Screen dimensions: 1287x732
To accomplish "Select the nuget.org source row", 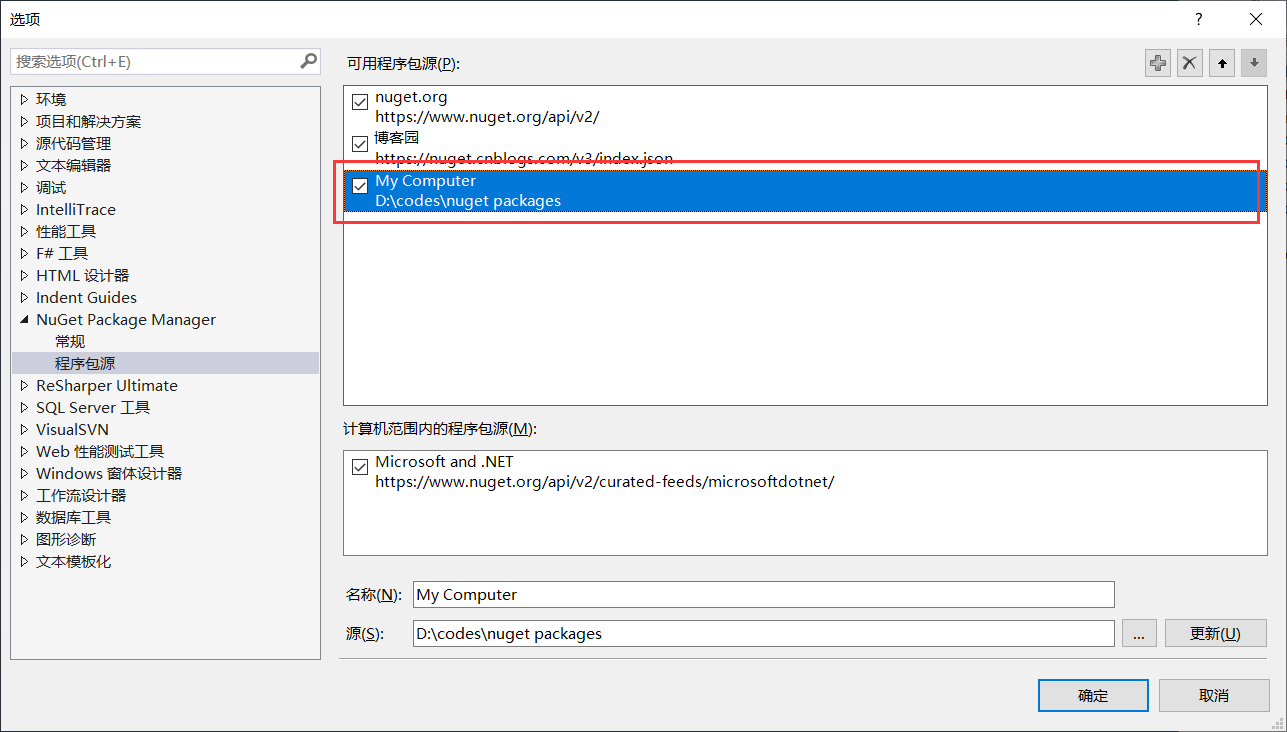I will (803, 107).
